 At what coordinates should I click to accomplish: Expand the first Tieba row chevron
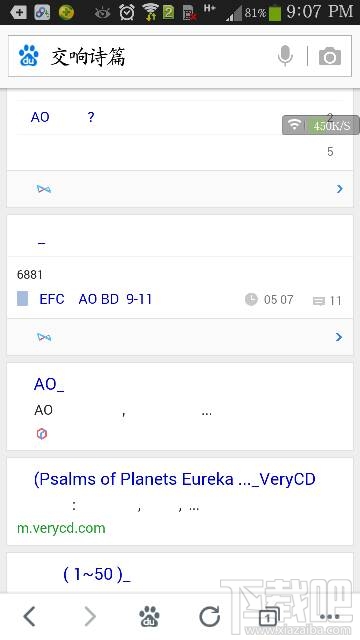pyautogui.click(x=340, y=189)
